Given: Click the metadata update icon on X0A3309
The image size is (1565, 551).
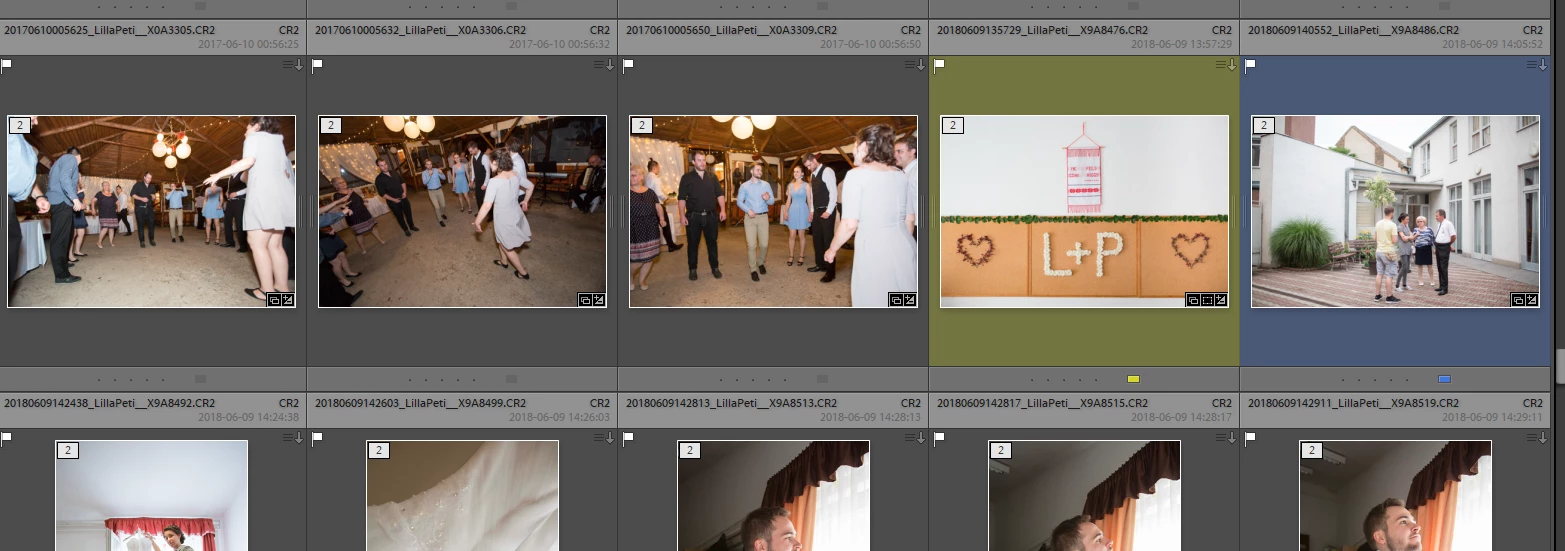Looking at the screenshot, I should [x=915, y=65].
